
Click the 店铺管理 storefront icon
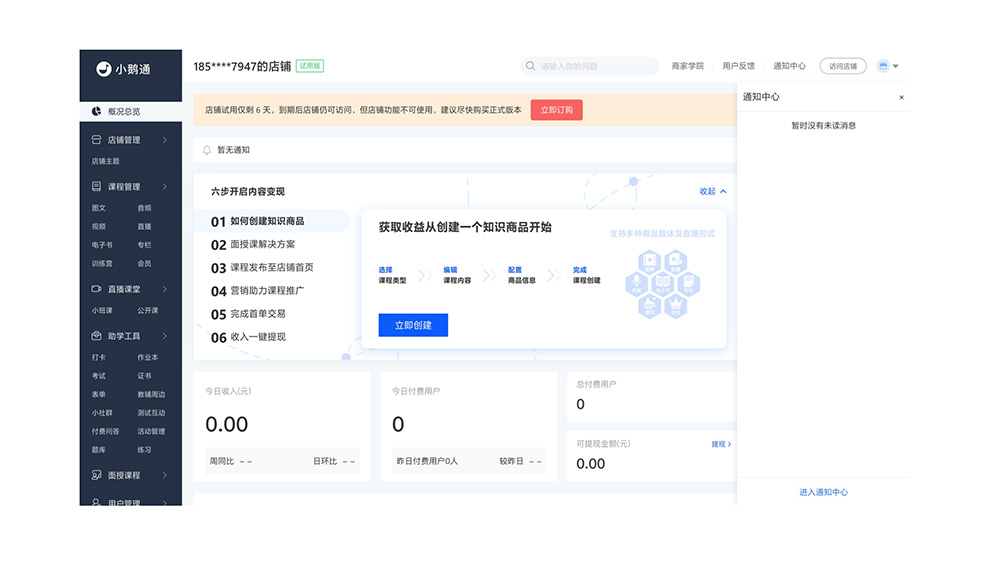coord(96,140)
